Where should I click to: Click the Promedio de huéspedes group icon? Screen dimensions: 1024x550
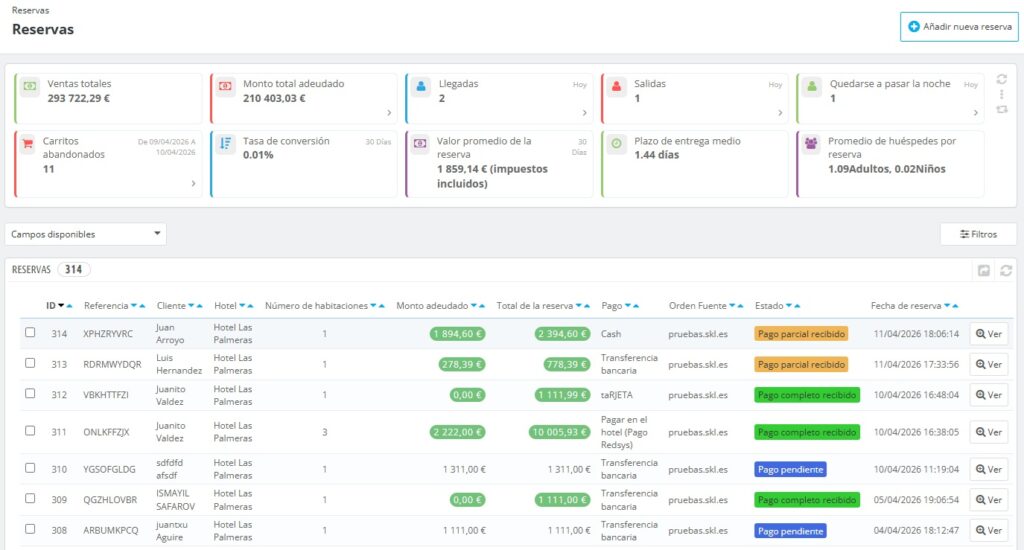click(812, 144)
